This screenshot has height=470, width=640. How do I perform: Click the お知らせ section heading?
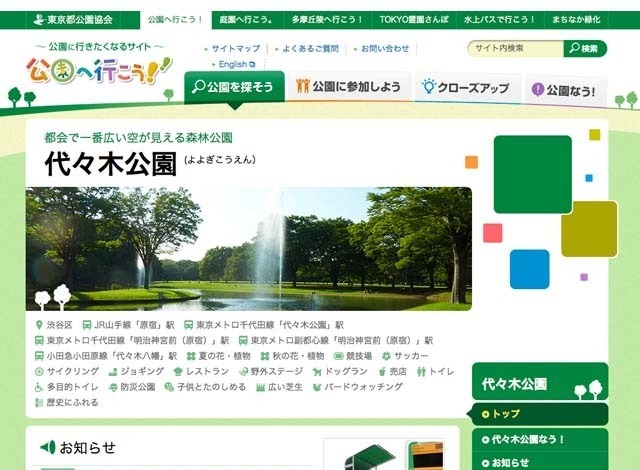pyautogui.click(x=78, y=448)
